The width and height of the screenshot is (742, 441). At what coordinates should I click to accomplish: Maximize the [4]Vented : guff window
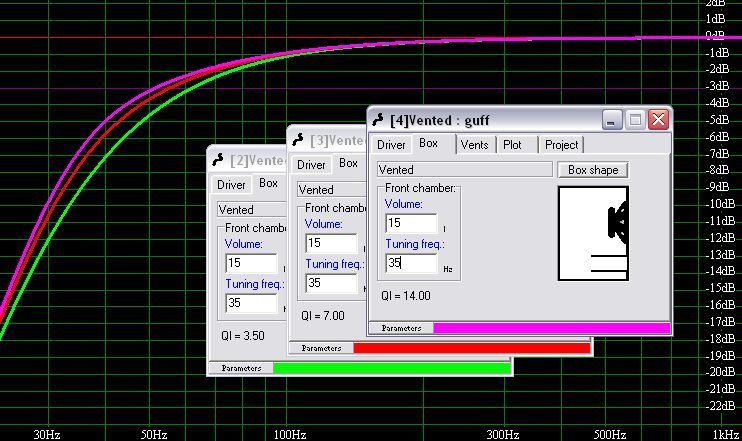pos(635,120)
